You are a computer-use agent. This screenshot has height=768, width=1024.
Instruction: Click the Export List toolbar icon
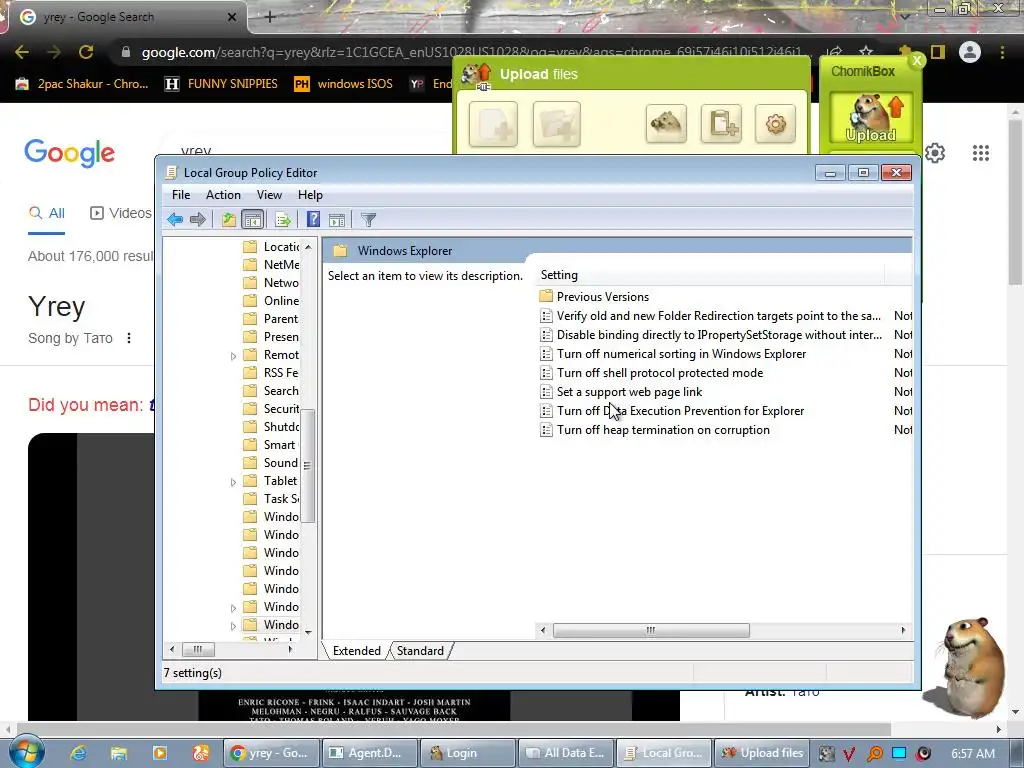[x=283, y=220]
